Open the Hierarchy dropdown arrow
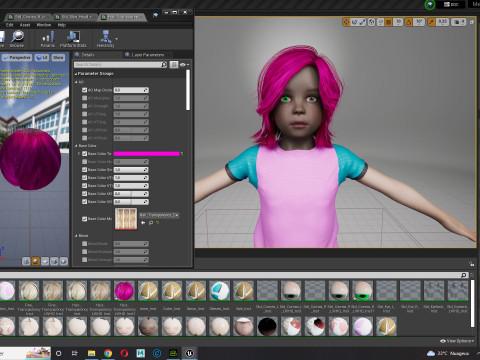 [x=116, y=39]
